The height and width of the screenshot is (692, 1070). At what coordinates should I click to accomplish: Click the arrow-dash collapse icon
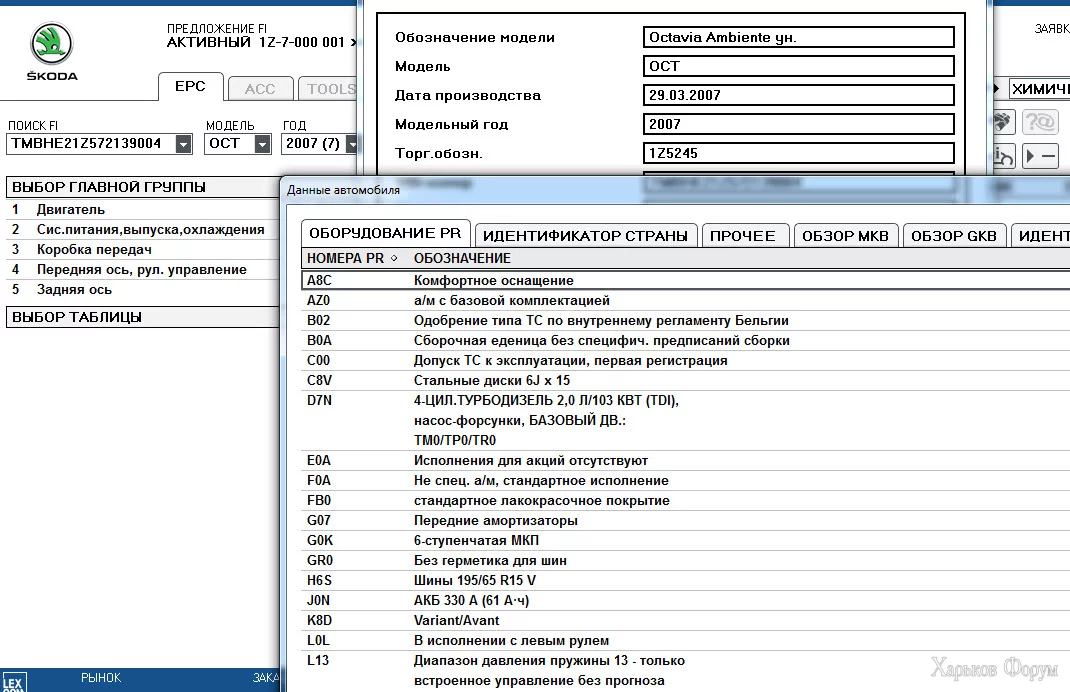point(1041,157)
